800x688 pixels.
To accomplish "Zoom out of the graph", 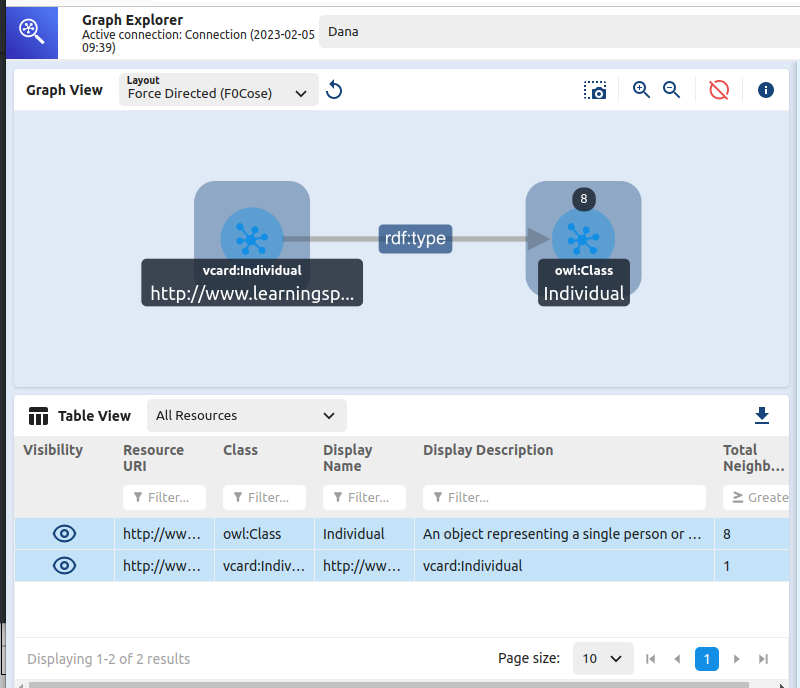I will [671, 90].
